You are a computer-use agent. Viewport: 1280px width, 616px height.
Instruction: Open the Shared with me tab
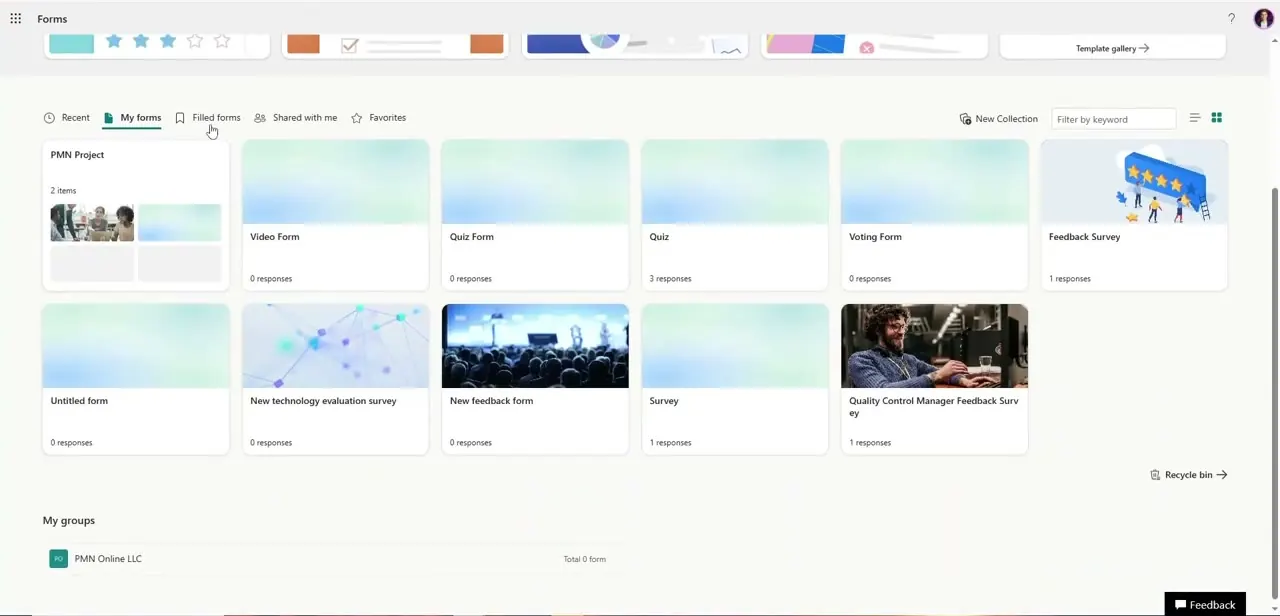(x=296, y=118)
